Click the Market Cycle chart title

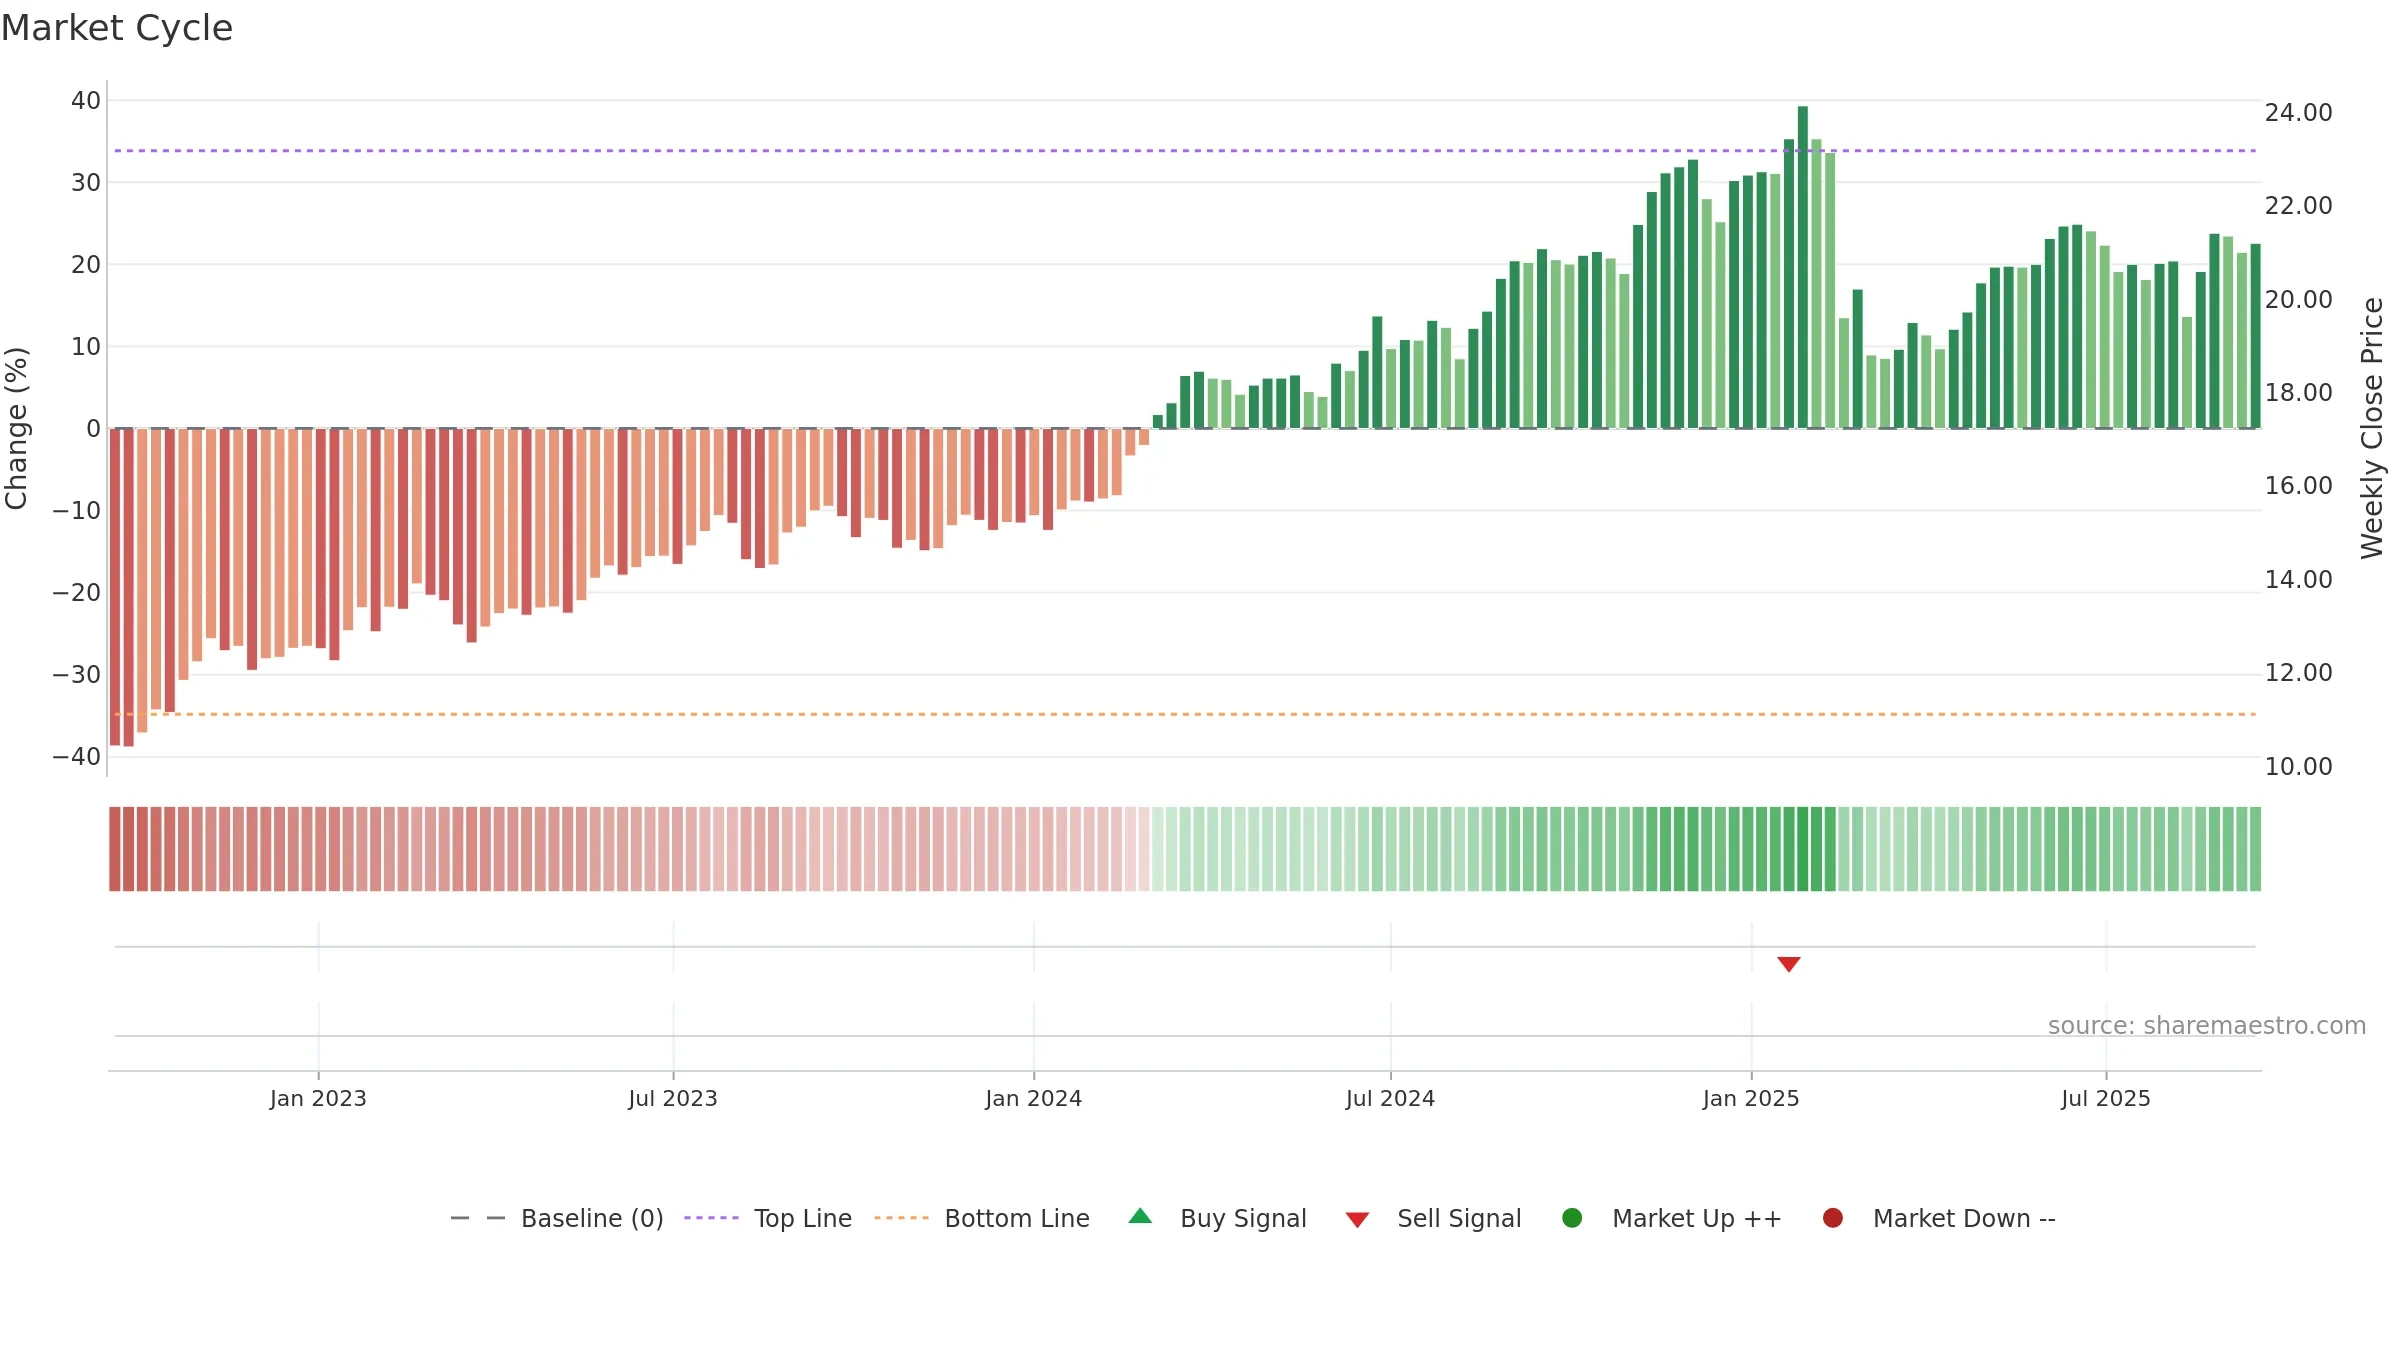[117, 28]
